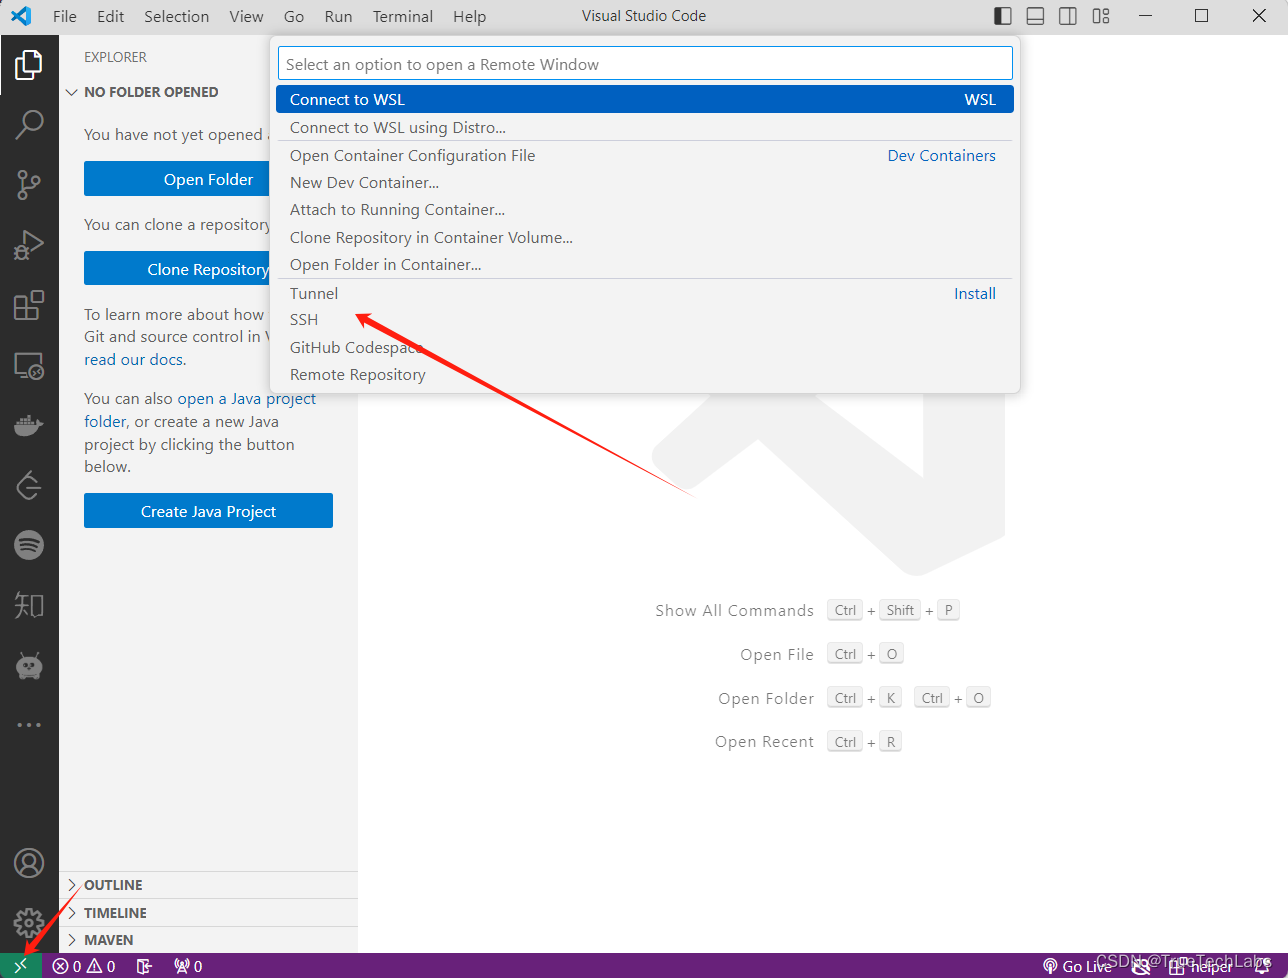
Task: Open the Remote Explorer icon
Action: pyautogui.click(x=29, y=365)
